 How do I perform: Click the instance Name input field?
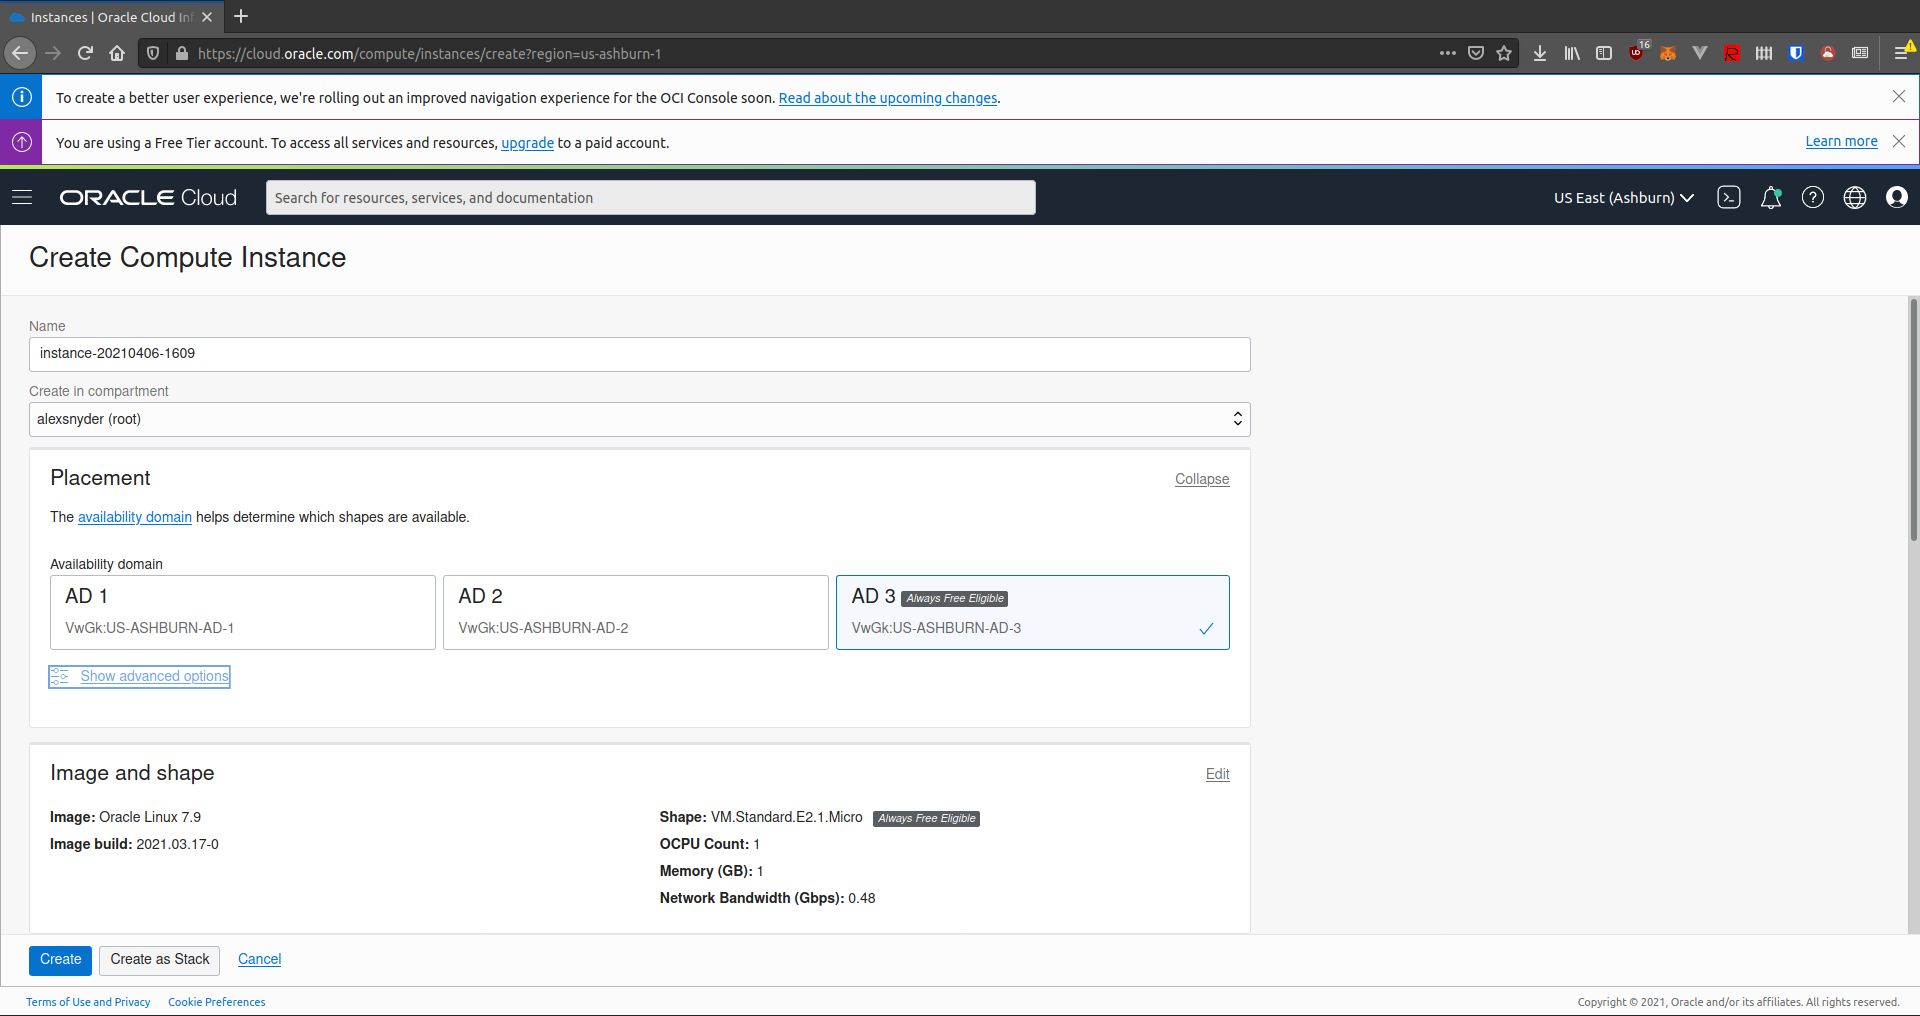point(640,354)
